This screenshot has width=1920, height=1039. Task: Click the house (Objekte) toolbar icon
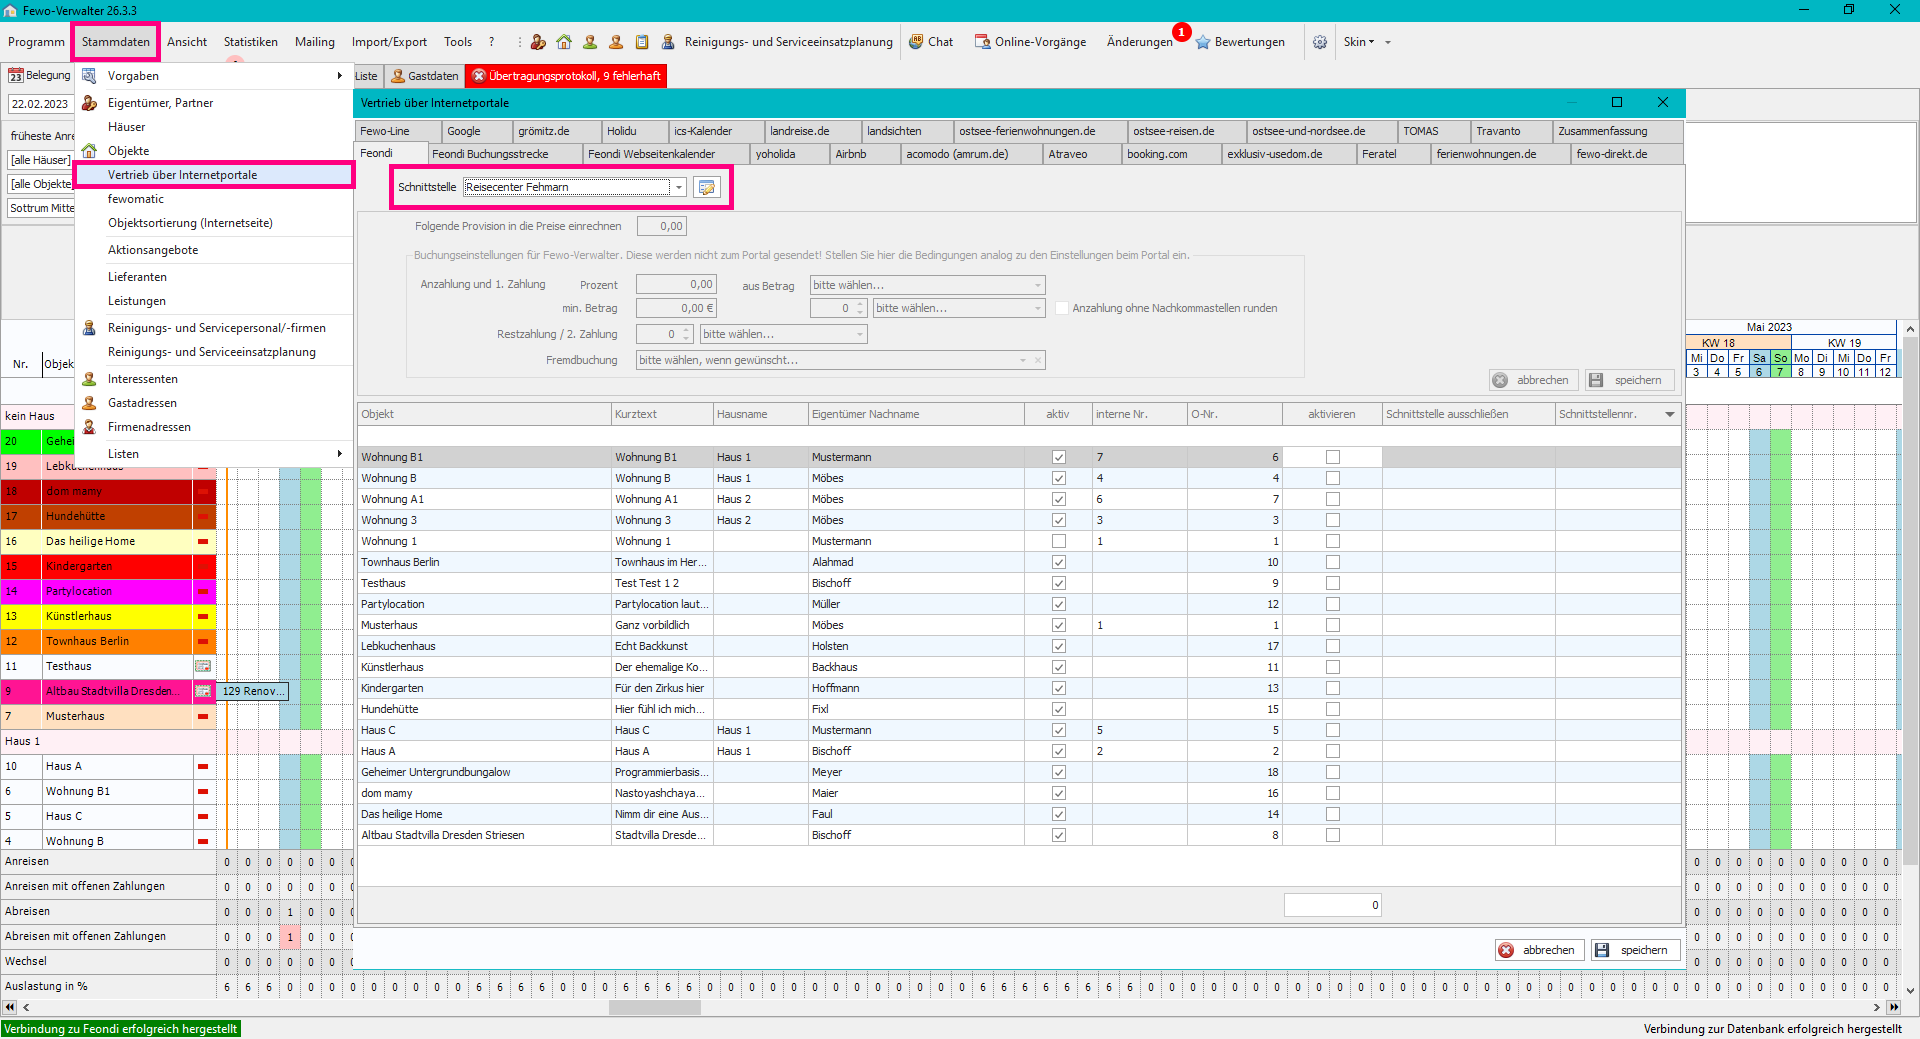pos(564,42)
